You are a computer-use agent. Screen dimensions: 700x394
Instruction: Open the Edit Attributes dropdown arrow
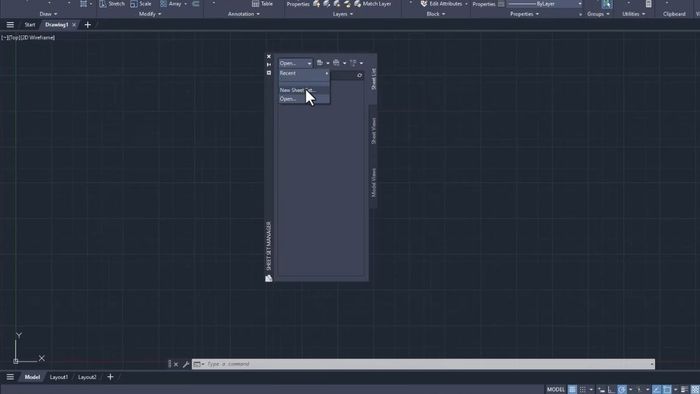coord(467,4)
